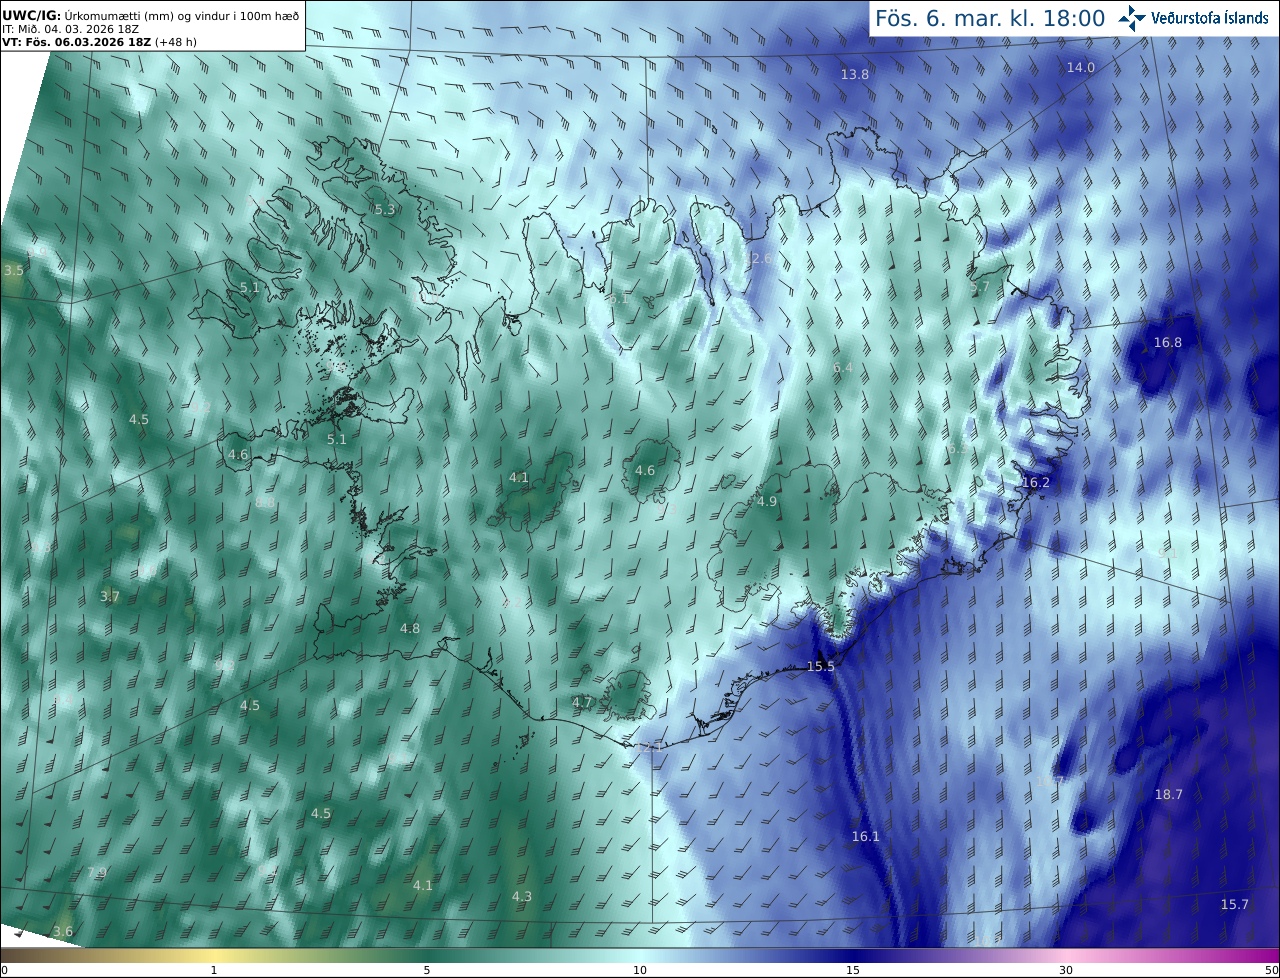Click the 4.8 value label
Image resolution: width=1280 pixels, height=978 pixels.
410,629
